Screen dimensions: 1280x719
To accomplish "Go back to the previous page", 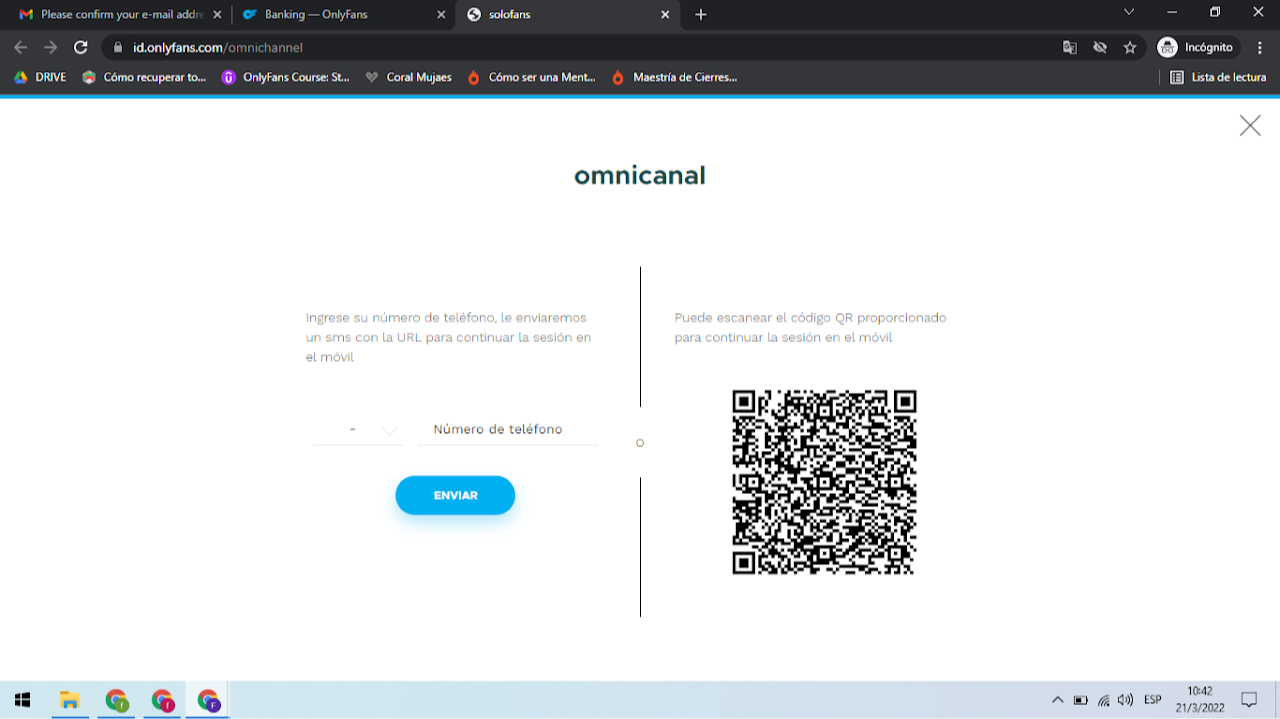I will (x=21, y=47).
